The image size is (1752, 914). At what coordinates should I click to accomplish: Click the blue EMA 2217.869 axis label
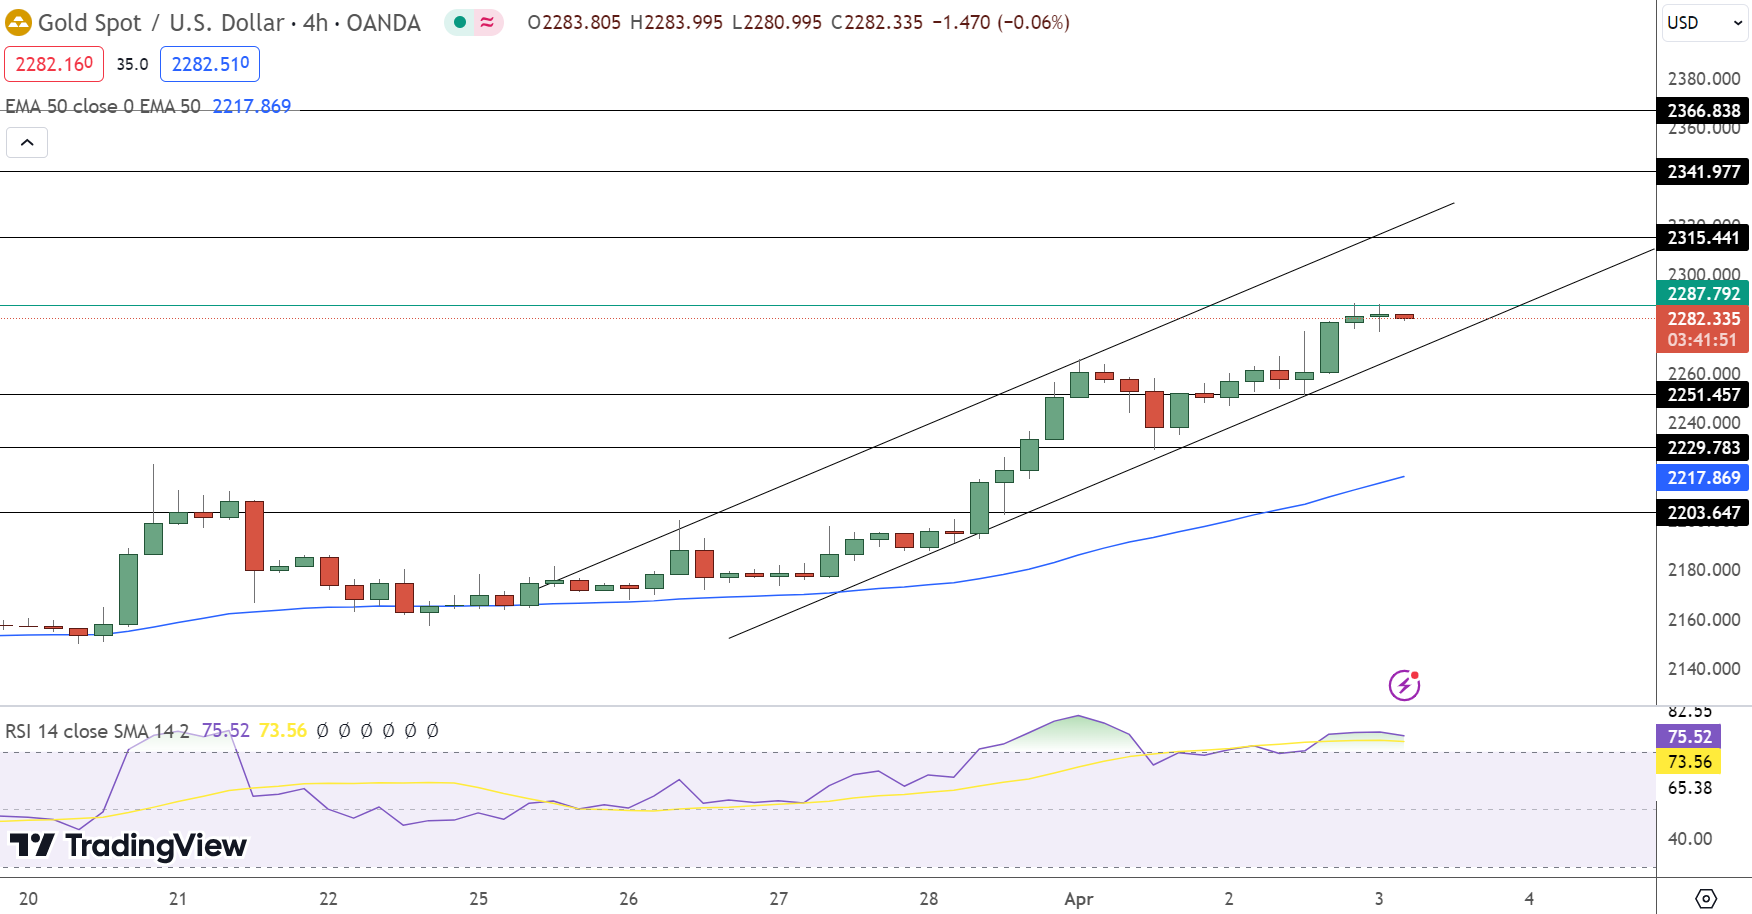coord(1703,478)
